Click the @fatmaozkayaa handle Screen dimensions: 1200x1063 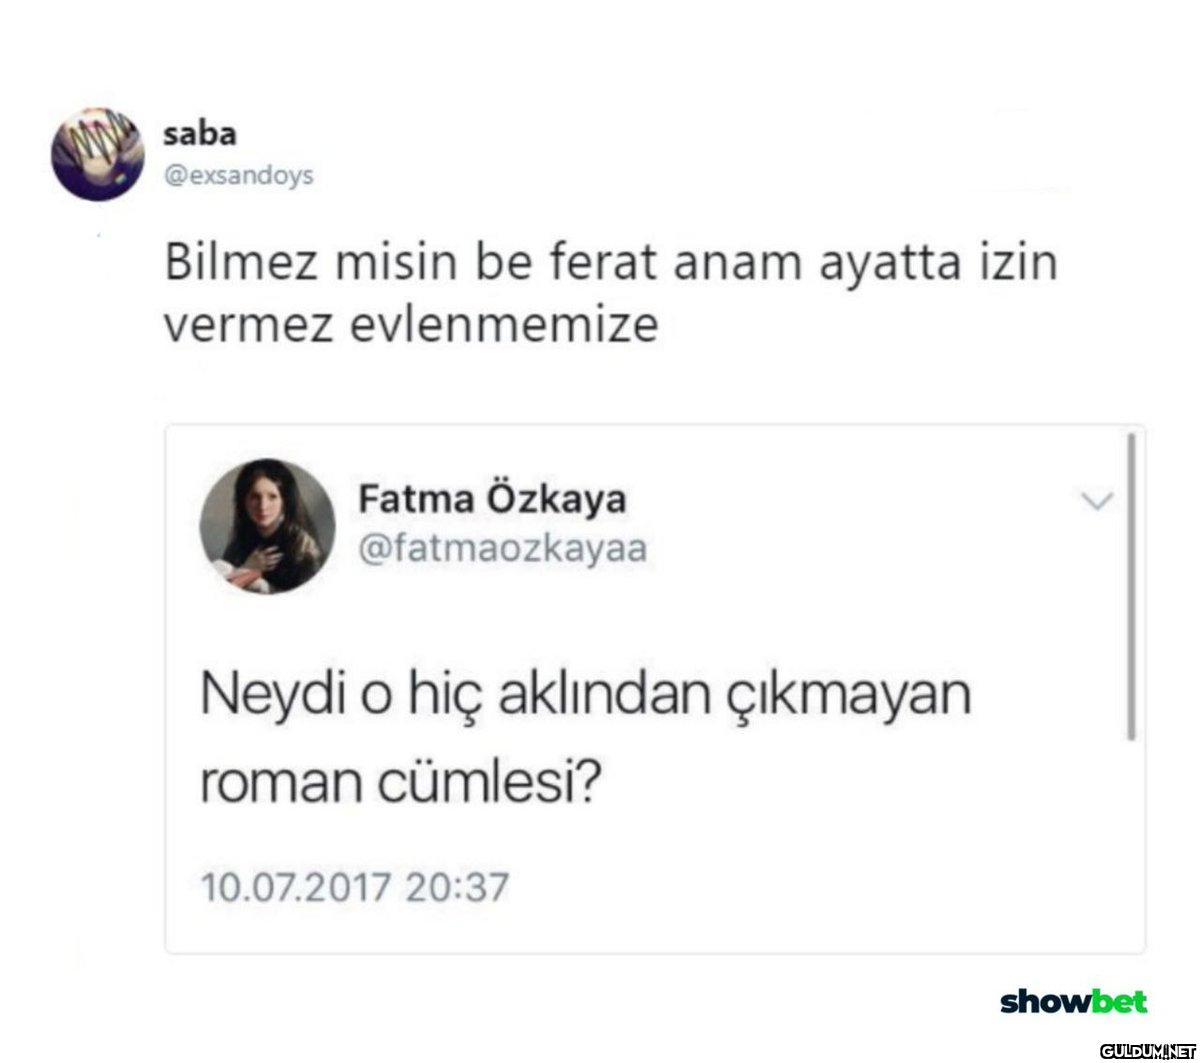[502, 548]
